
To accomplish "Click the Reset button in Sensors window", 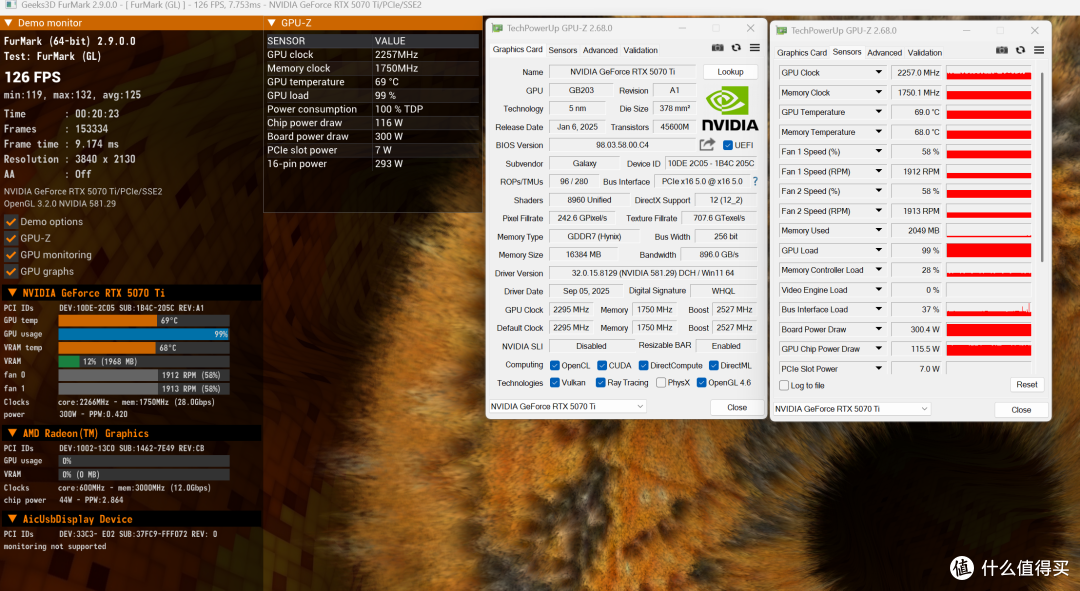I will [x=1026, y=385].
